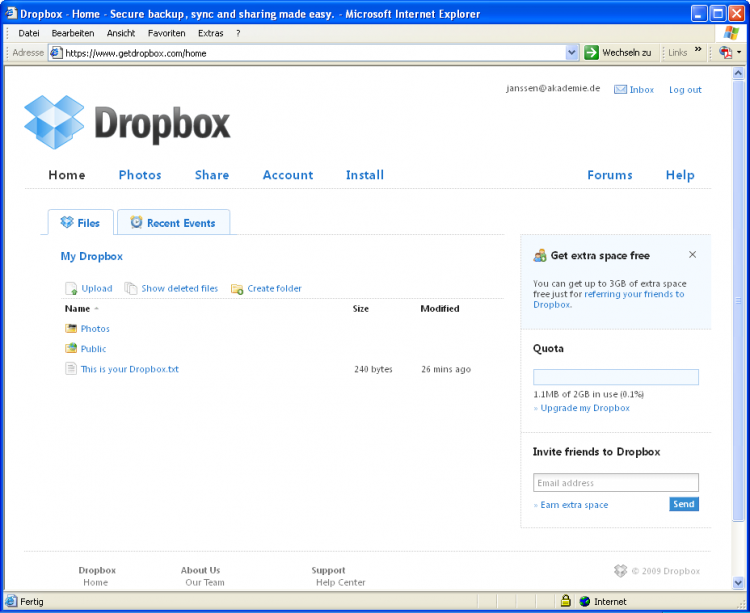The width and height of the screenshot is (750, 613).
Task: Click the text file icon for This is your Dropbox.txt
Action: (71, 369)
